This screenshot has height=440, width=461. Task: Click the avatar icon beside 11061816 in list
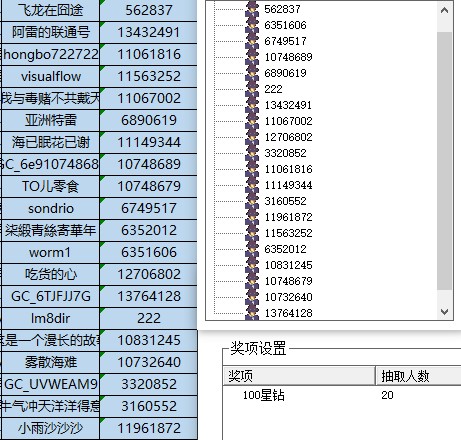tap(252, 169)
